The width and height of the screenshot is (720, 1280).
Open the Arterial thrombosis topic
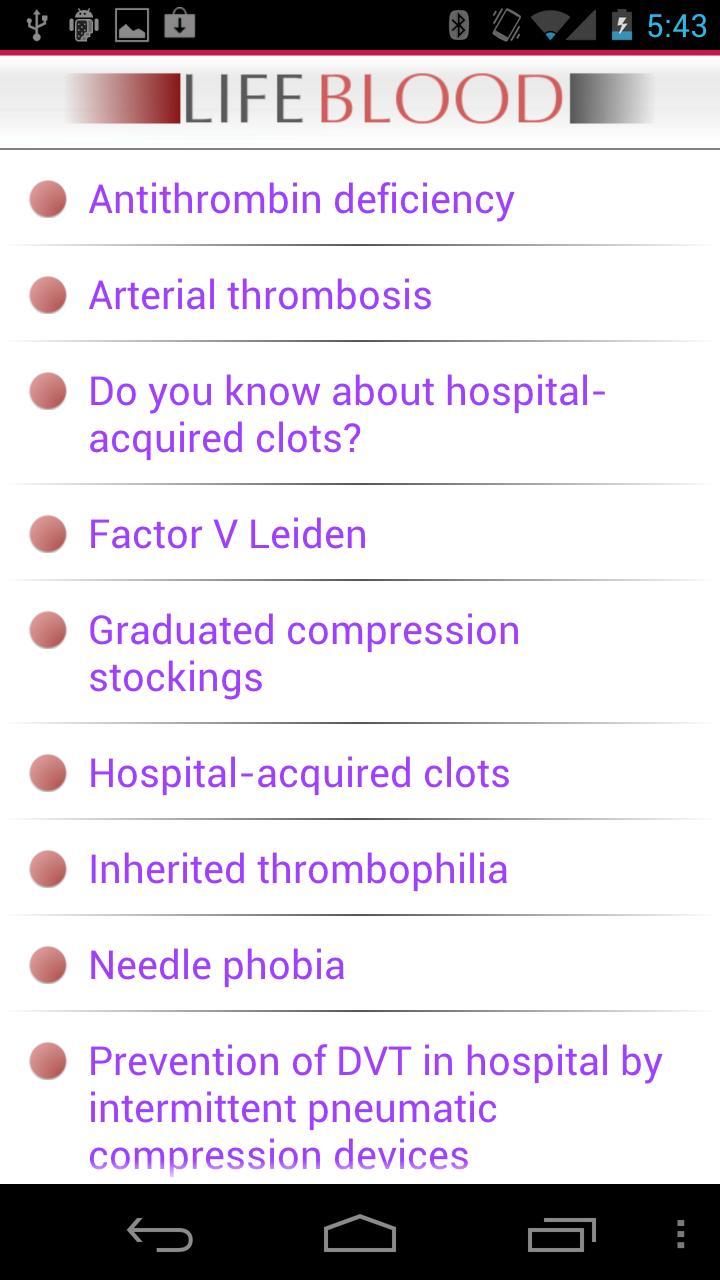pos(260,295)
